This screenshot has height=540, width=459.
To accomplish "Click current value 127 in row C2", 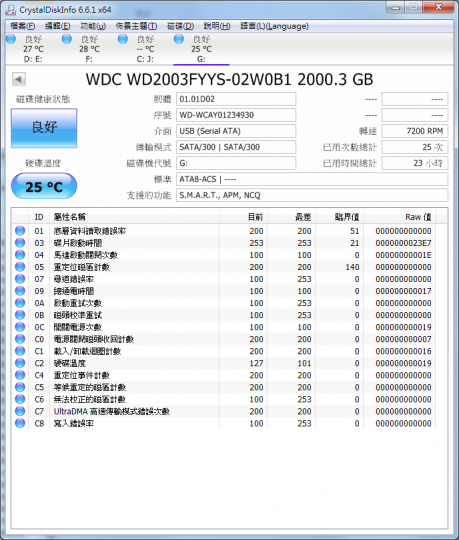I will (257, 363).
